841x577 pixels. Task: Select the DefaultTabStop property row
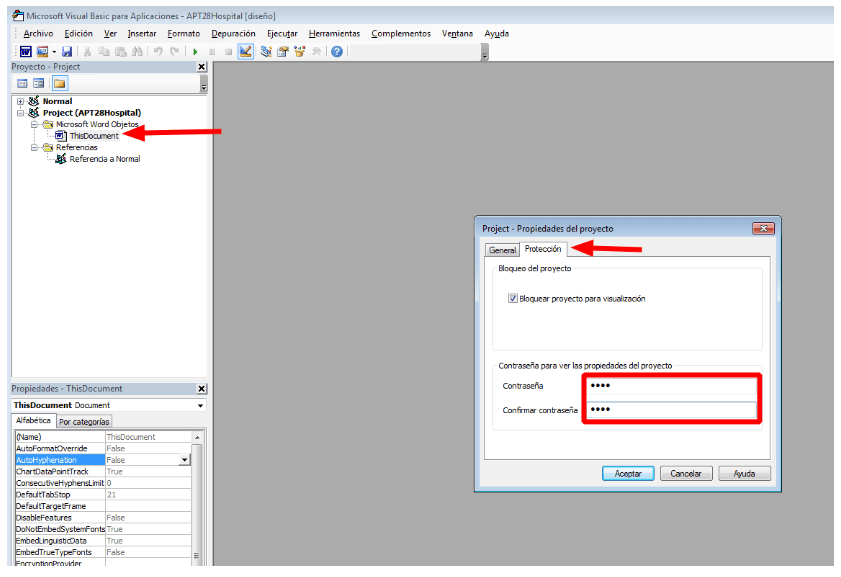(102, 495)
